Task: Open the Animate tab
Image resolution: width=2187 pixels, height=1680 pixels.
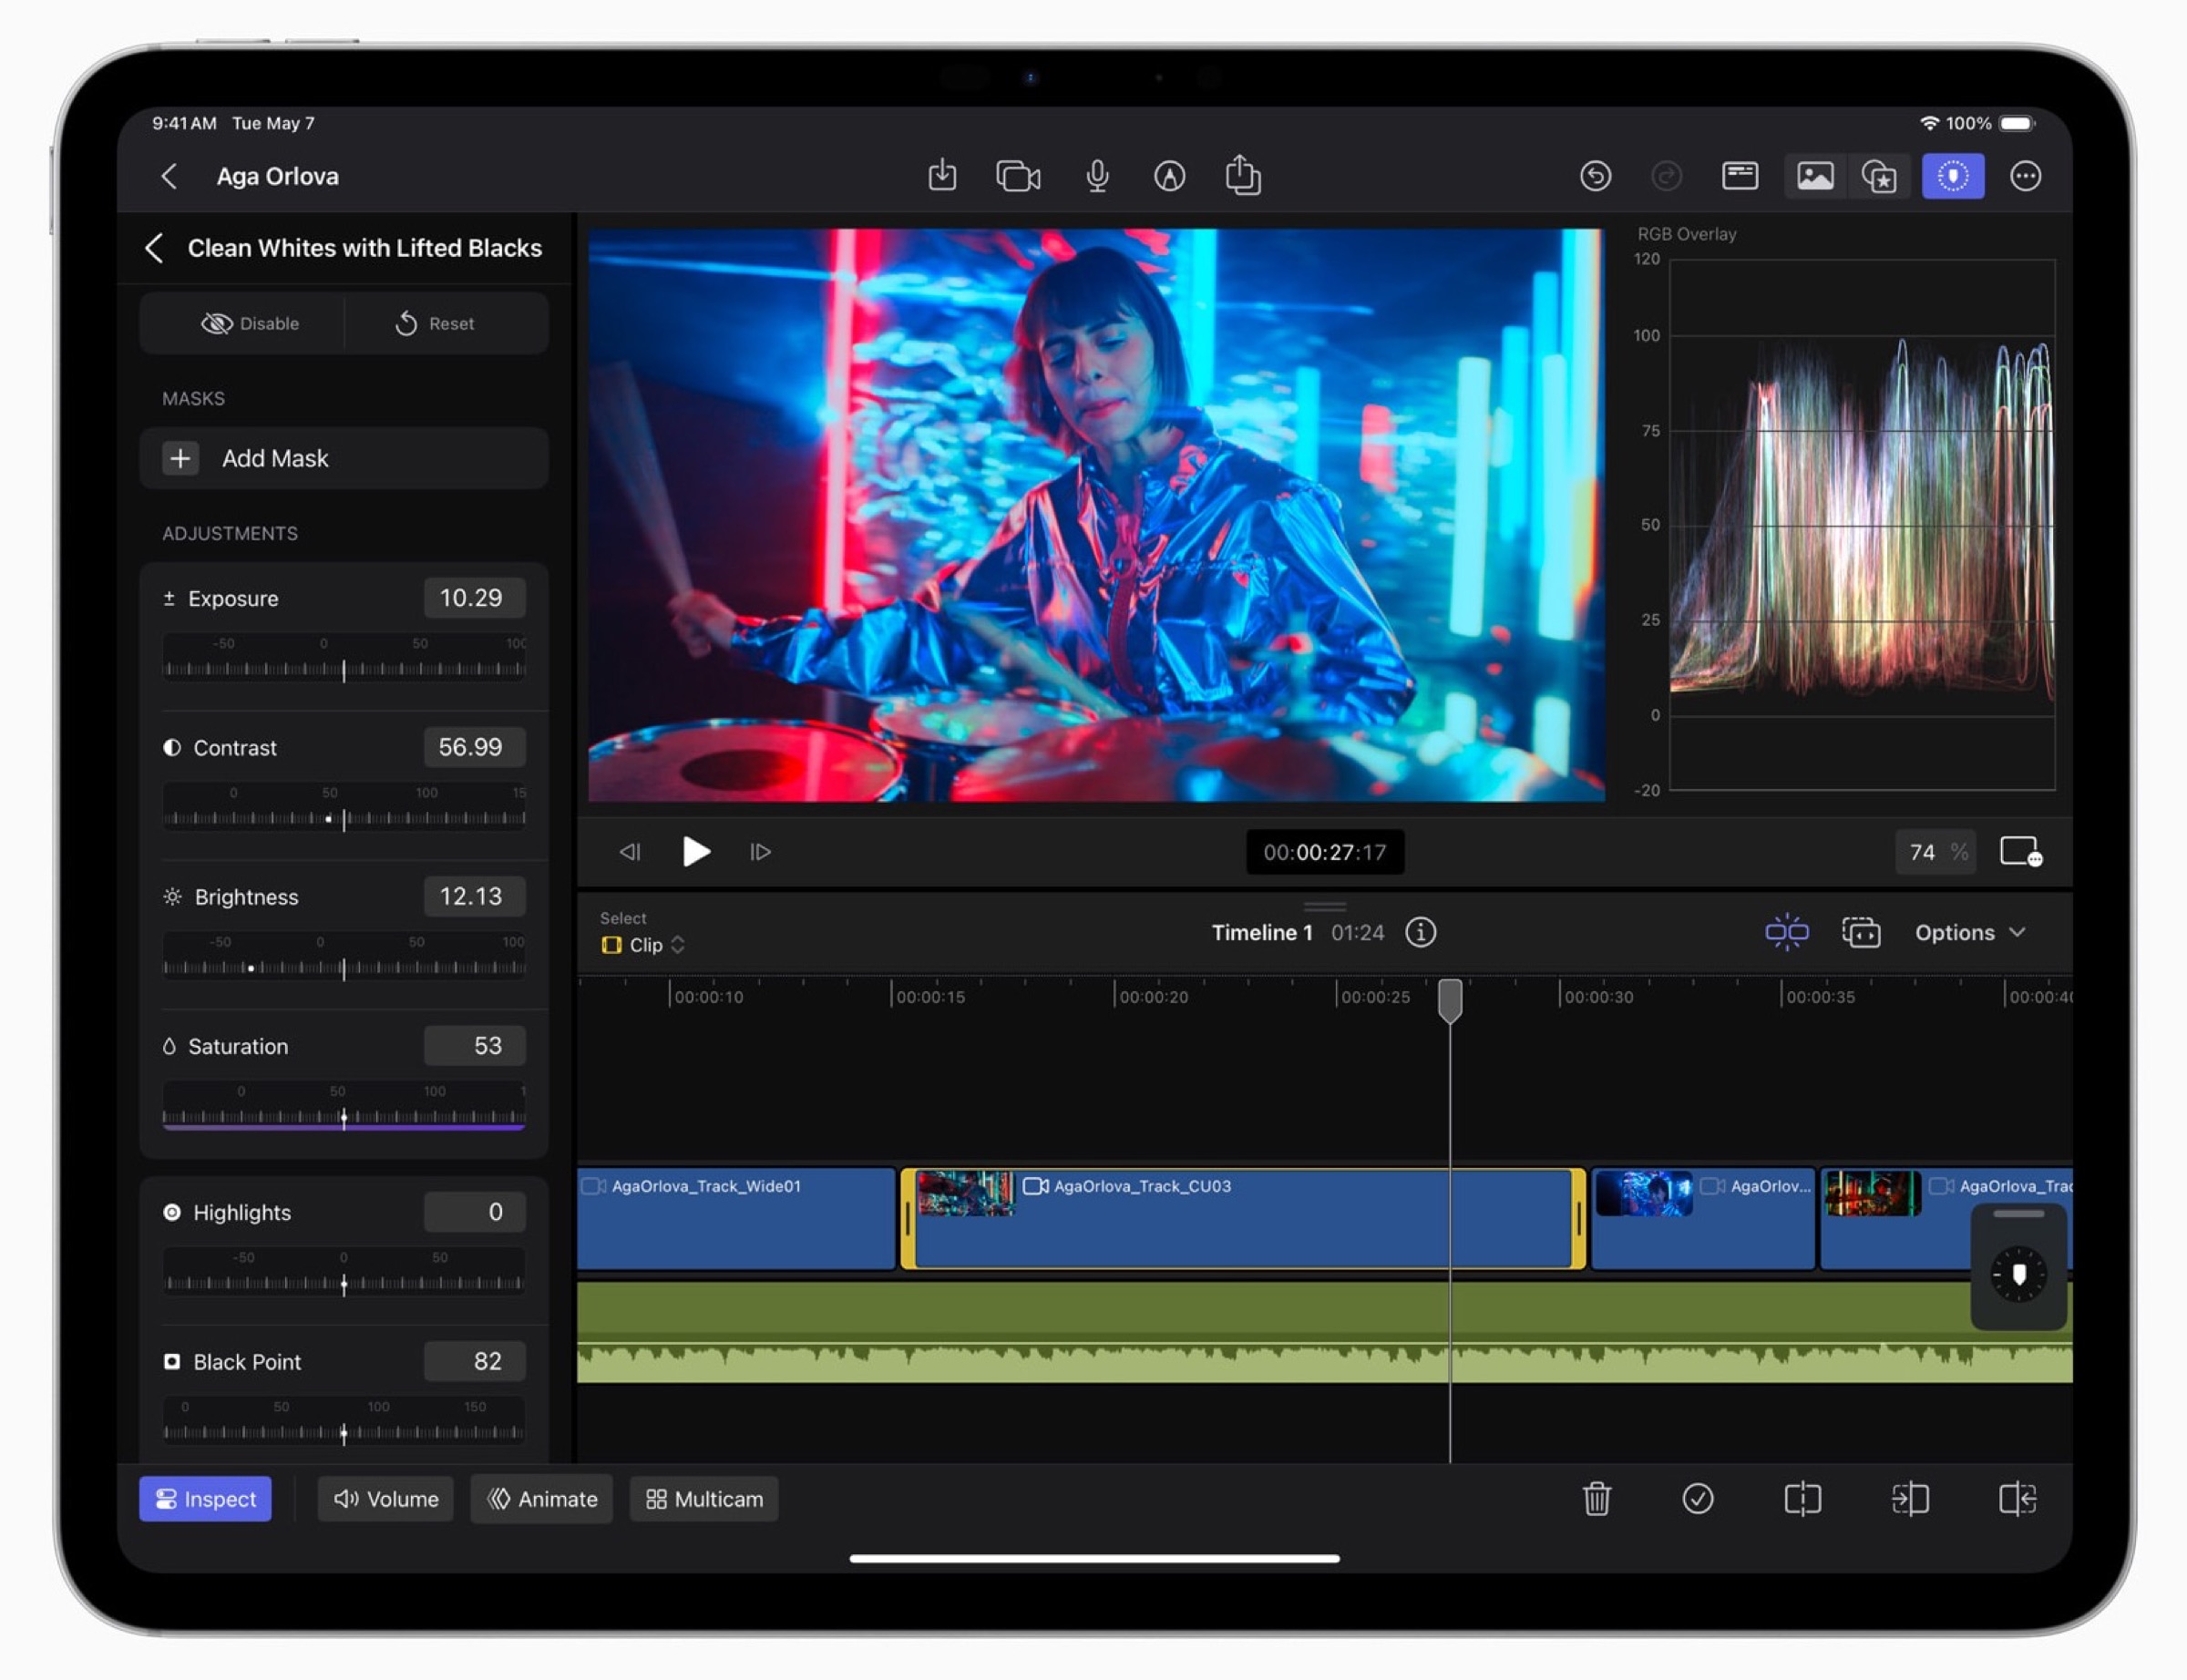Action: pyautogui.click(x=541, y=1498)
